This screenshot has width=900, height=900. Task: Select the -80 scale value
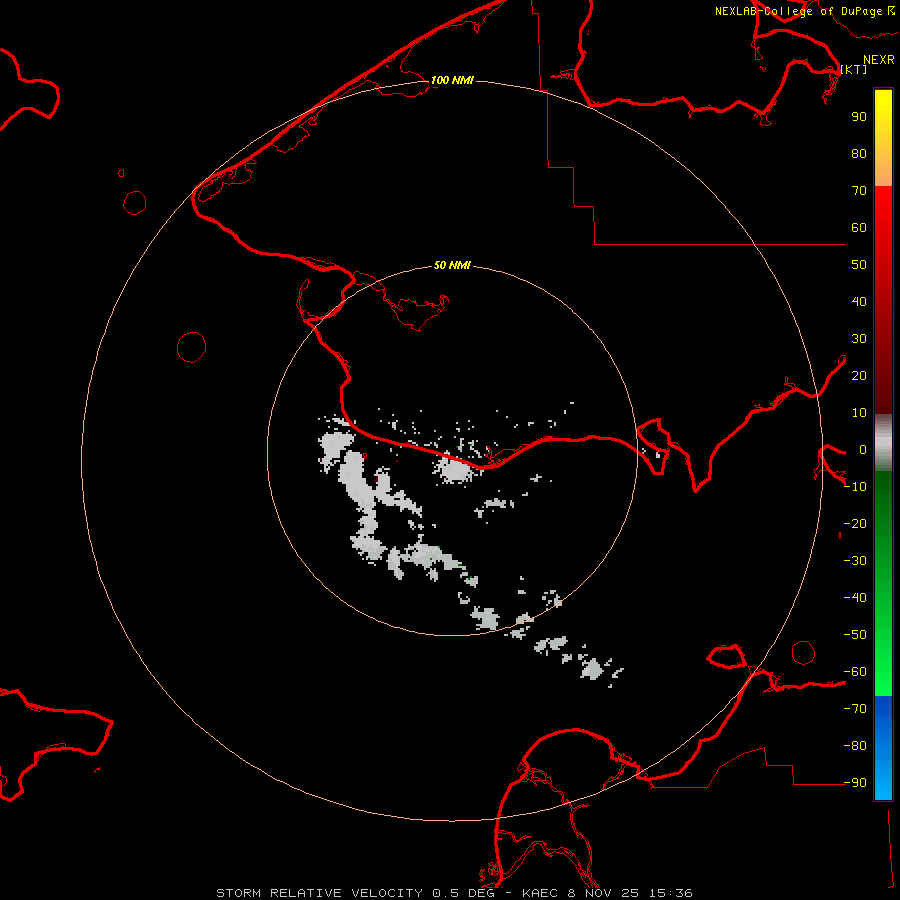point(855,746)
